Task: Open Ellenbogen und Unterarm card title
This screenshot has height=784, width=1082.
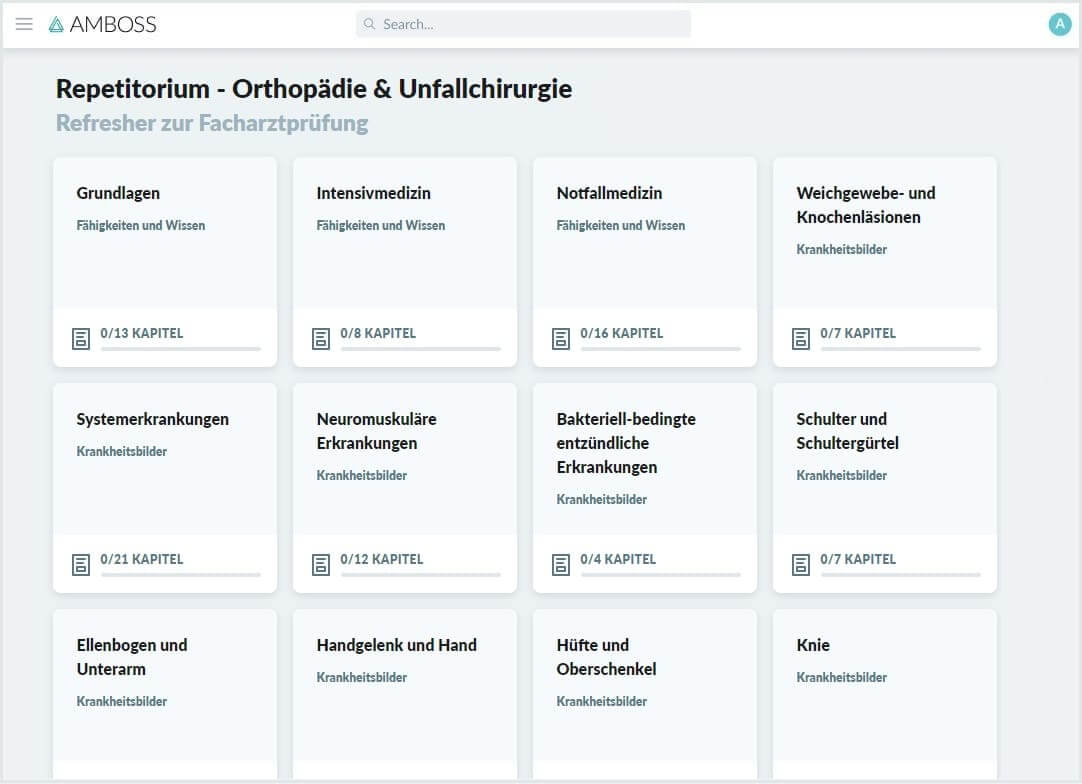Action: (x=132, y=657)
